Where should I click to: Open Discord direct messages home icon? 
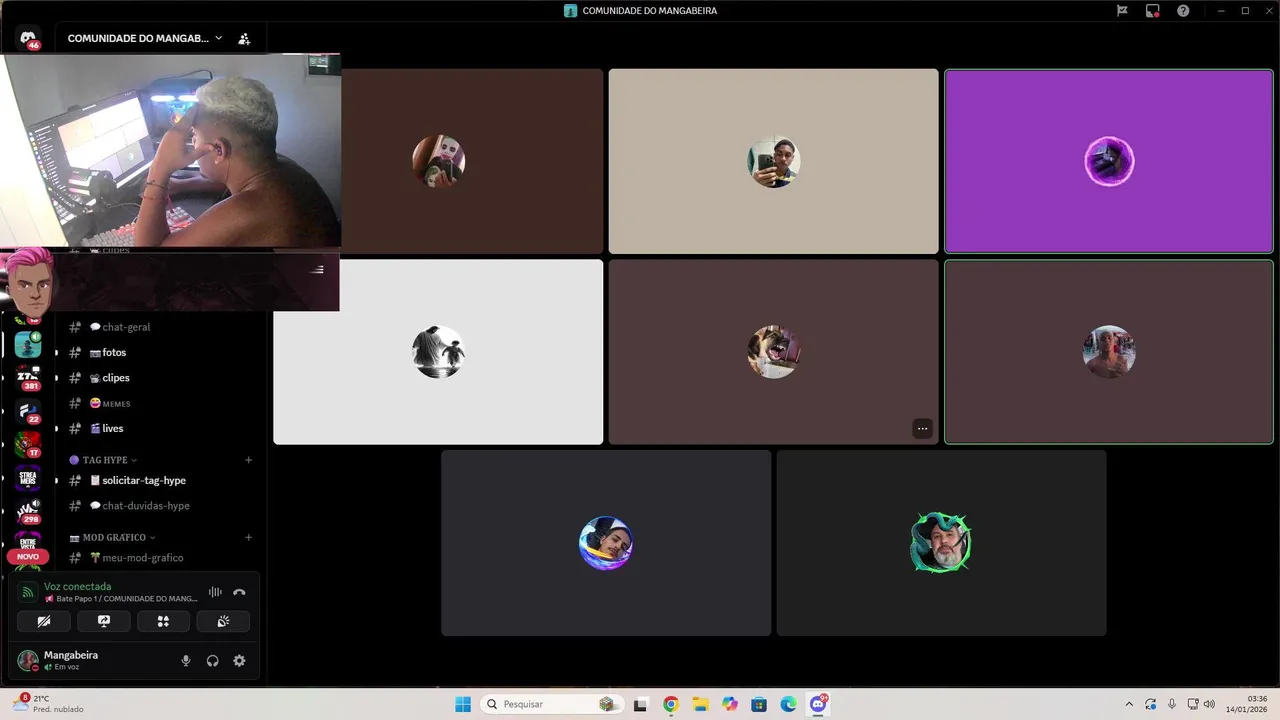(x=28, y=38)
